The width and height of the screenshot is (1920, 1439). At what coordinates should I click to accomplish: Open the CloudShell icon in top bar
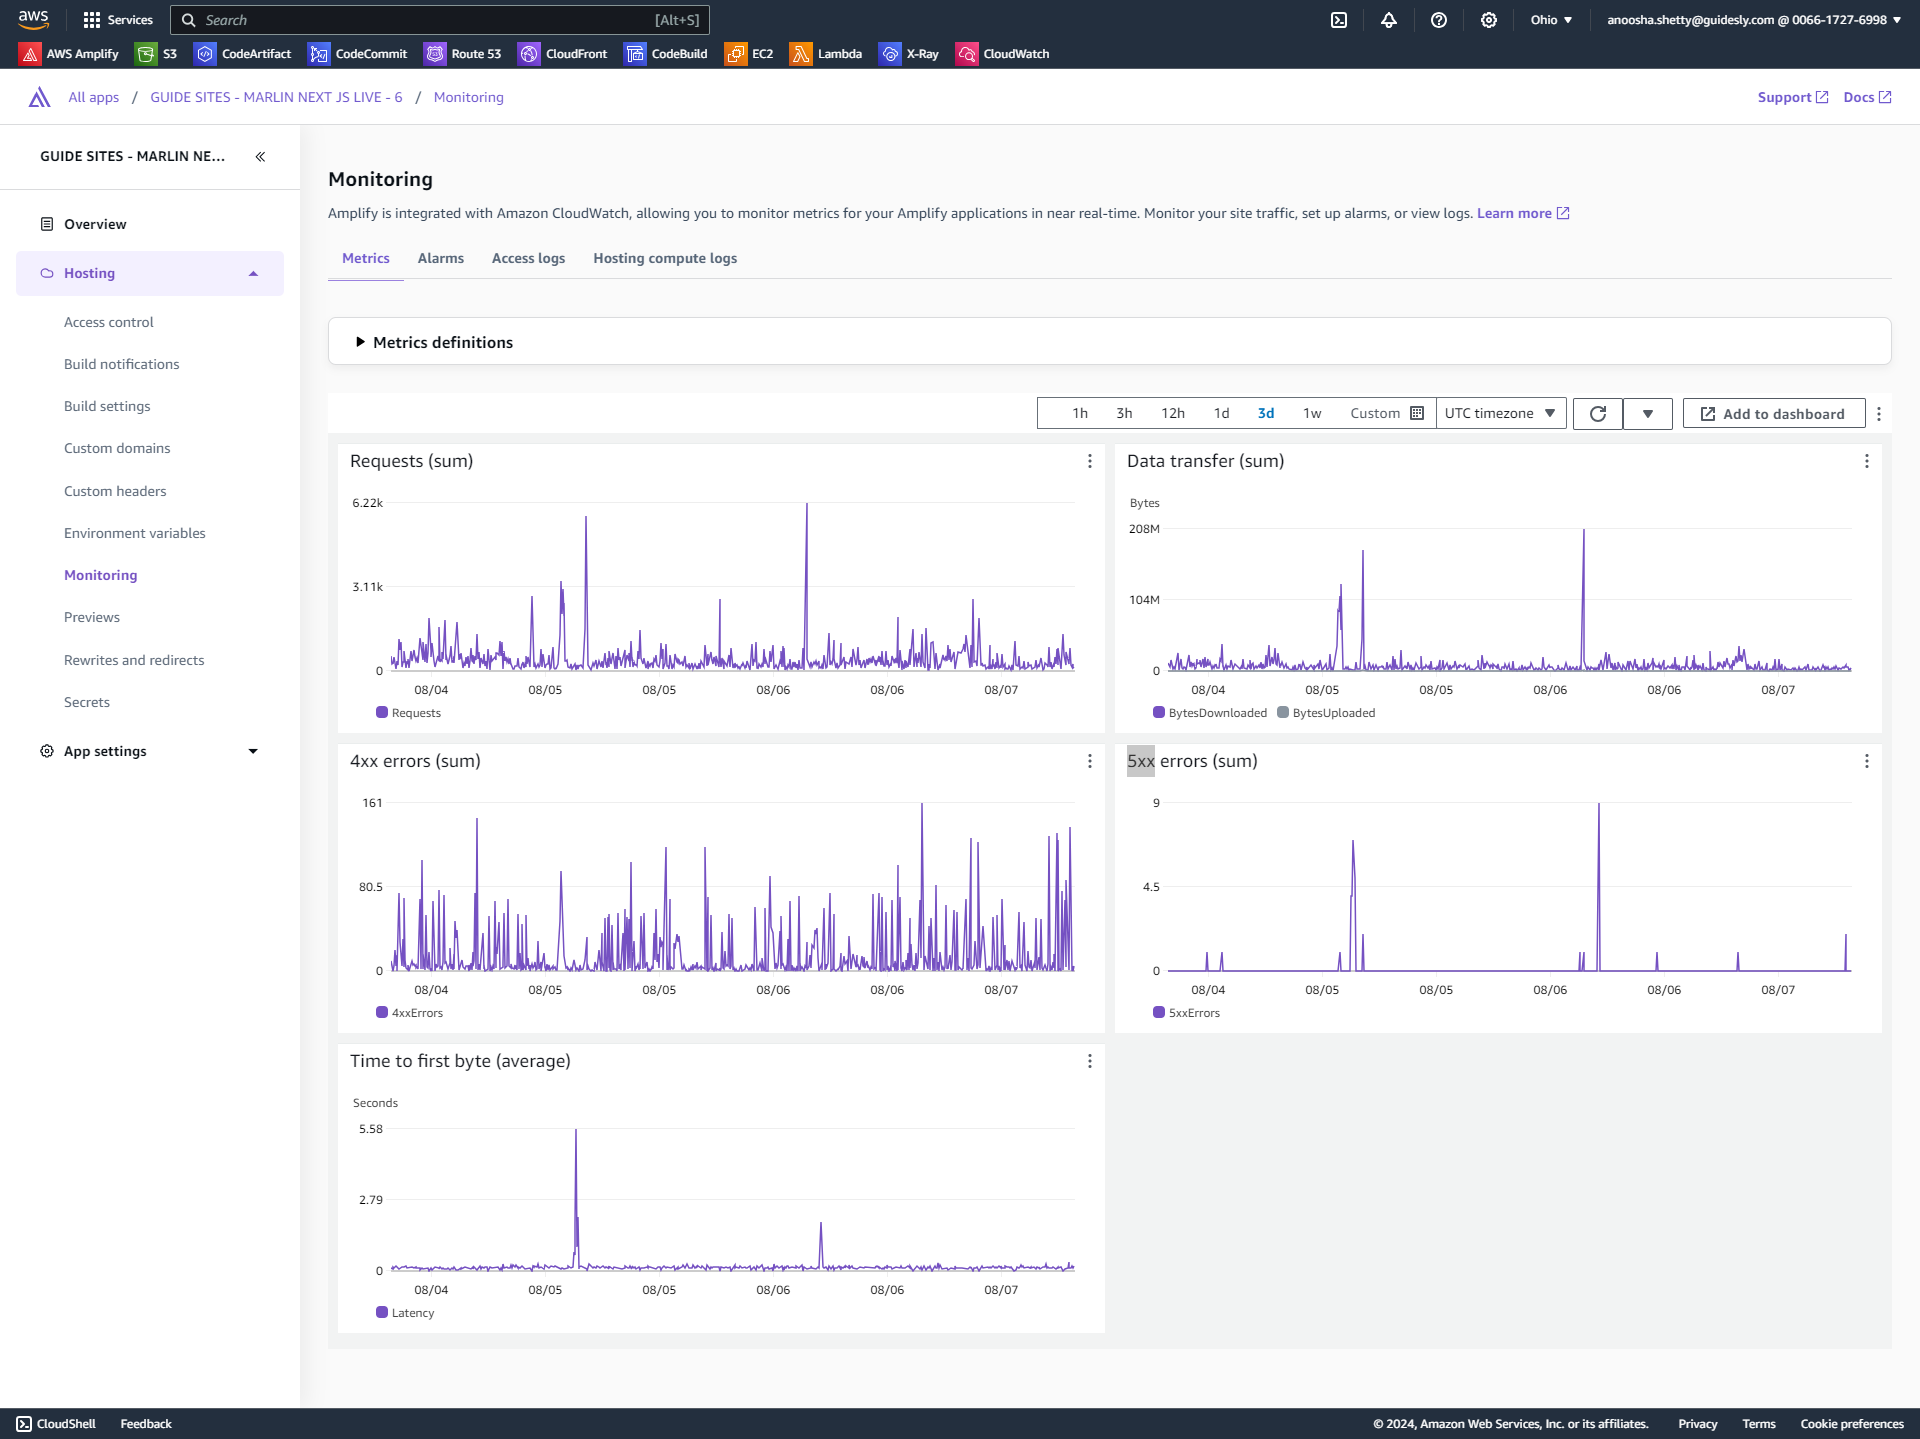pos(1339,20)
